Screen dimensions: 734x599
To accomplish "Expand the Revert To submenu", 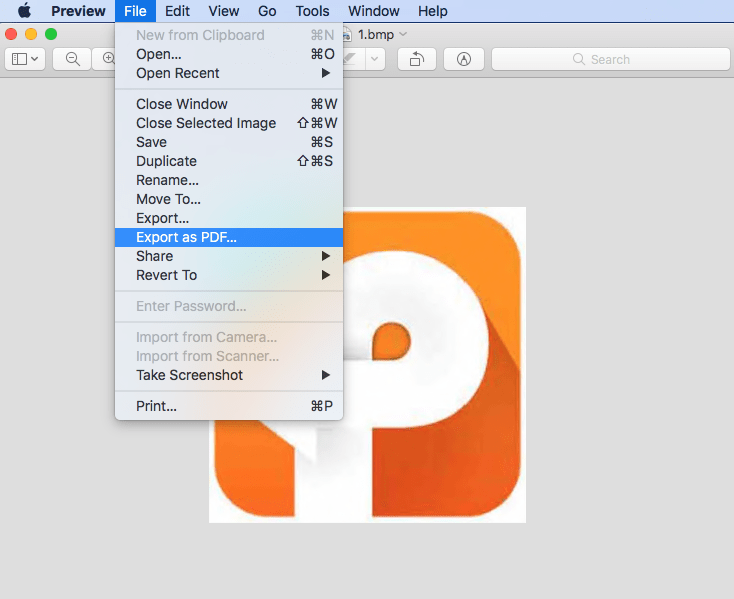I will [229, 275].
